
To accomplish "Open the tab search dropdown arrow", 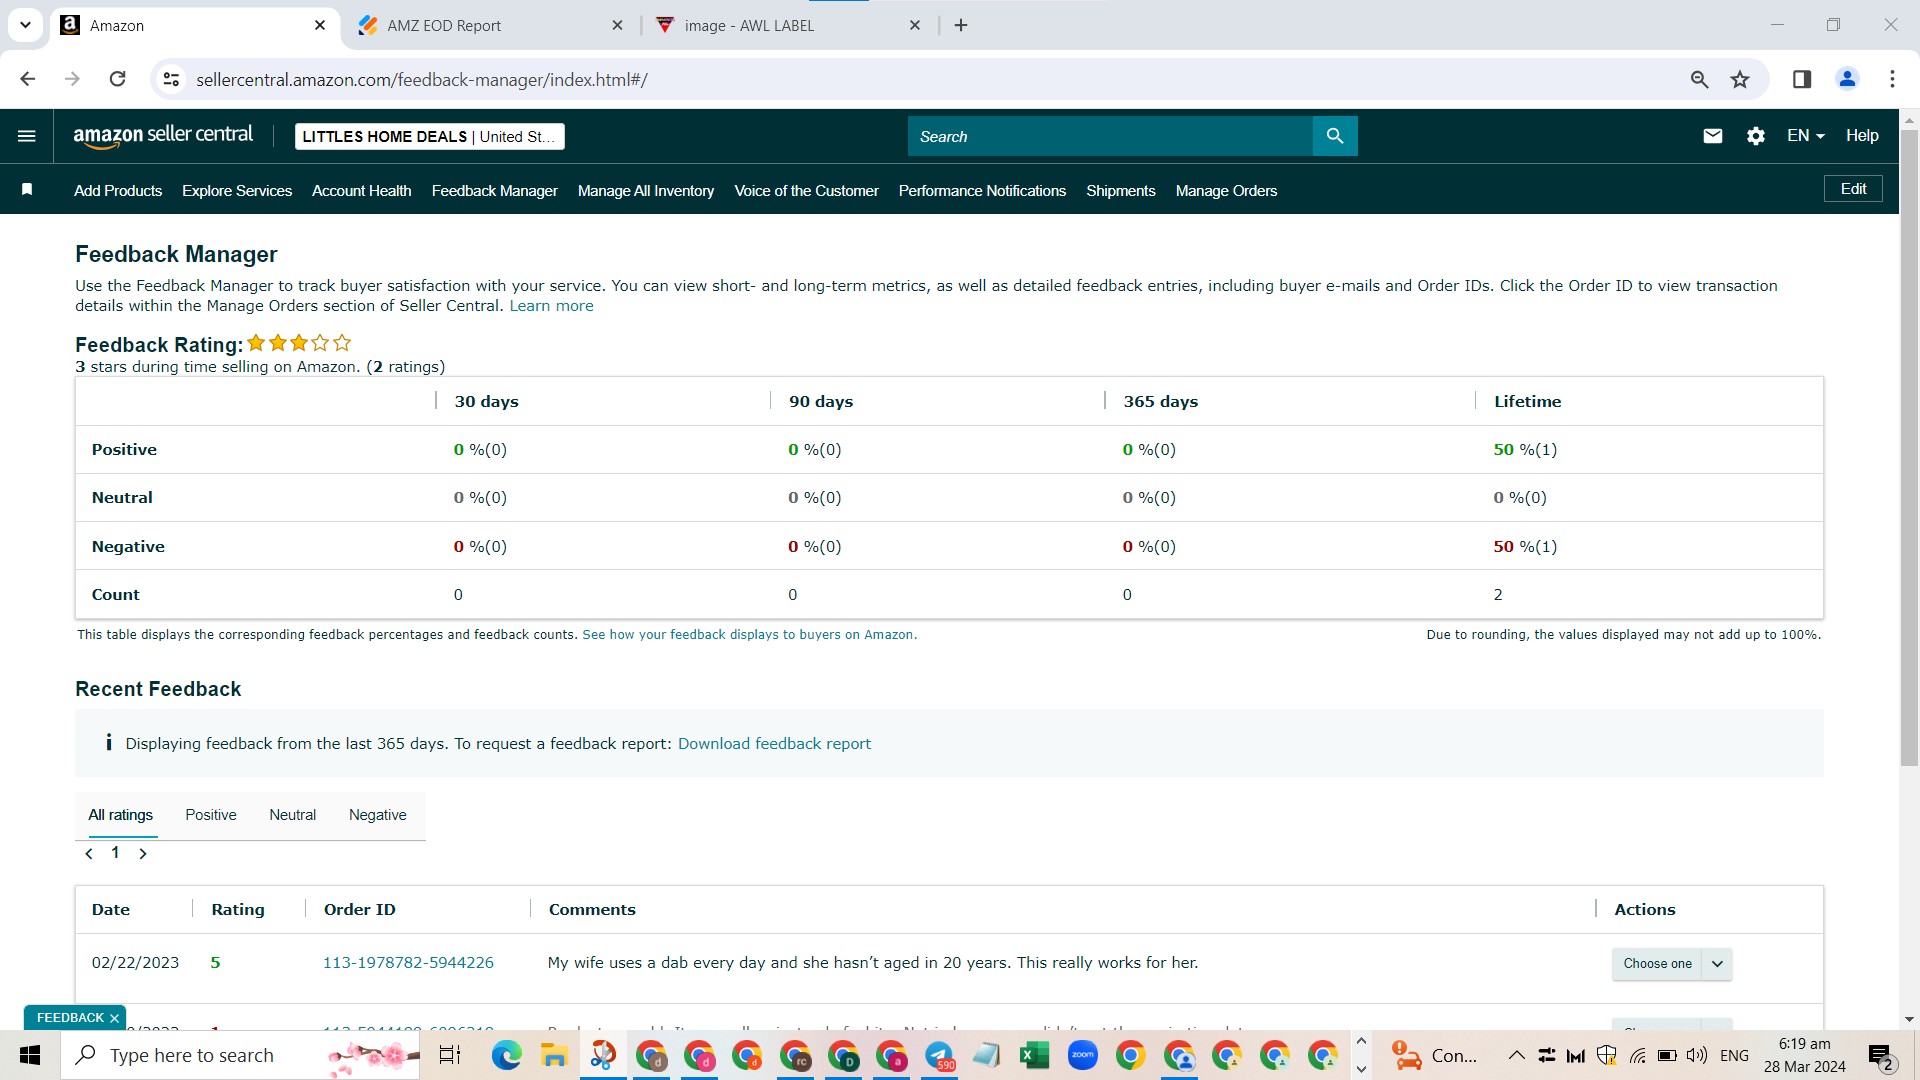I will click(x=25, y=25).
